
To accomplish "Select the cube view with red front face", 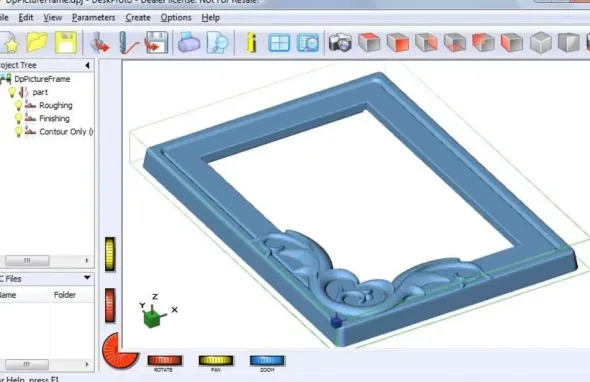I will click(398, 42).
